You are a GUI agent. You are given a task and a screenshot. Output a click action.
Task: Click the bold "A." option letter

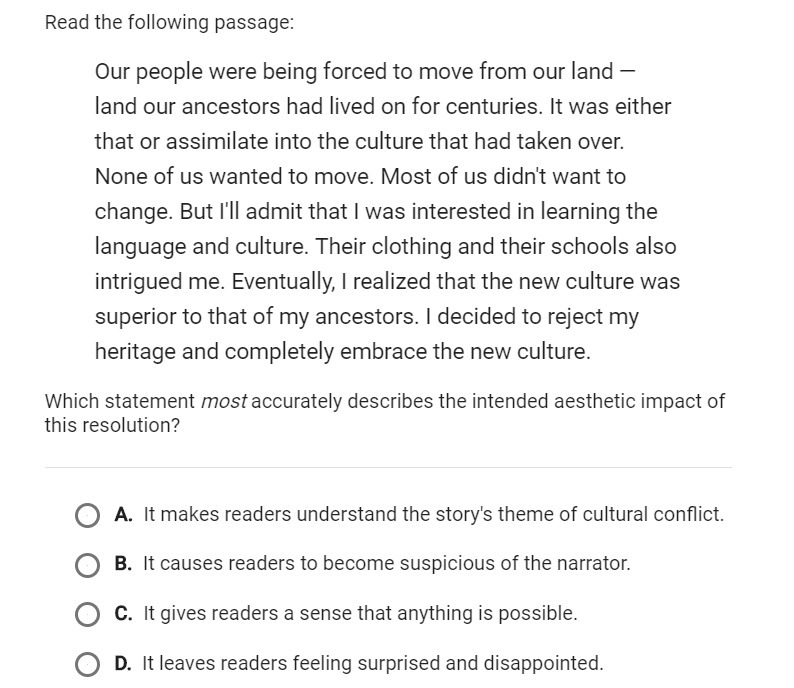pos(124,515)
